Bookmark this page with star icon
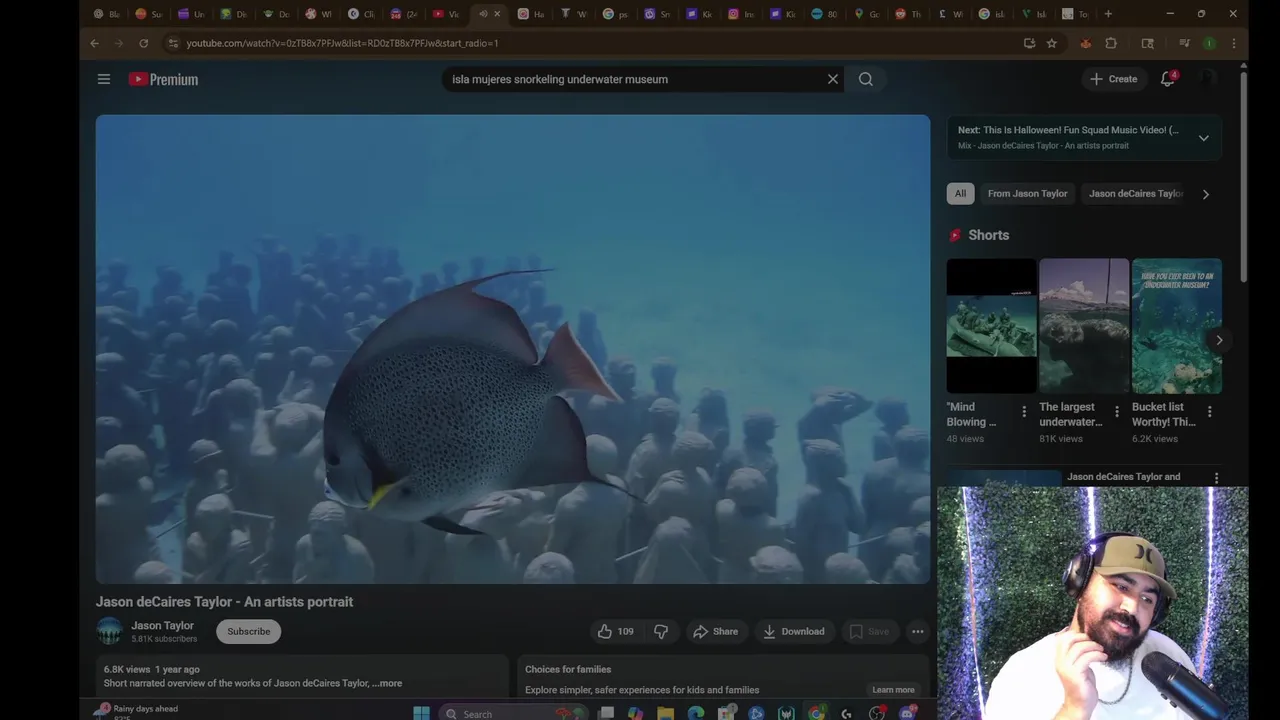The width and height of the screenshot is (1280, 720). (1052, 43)
